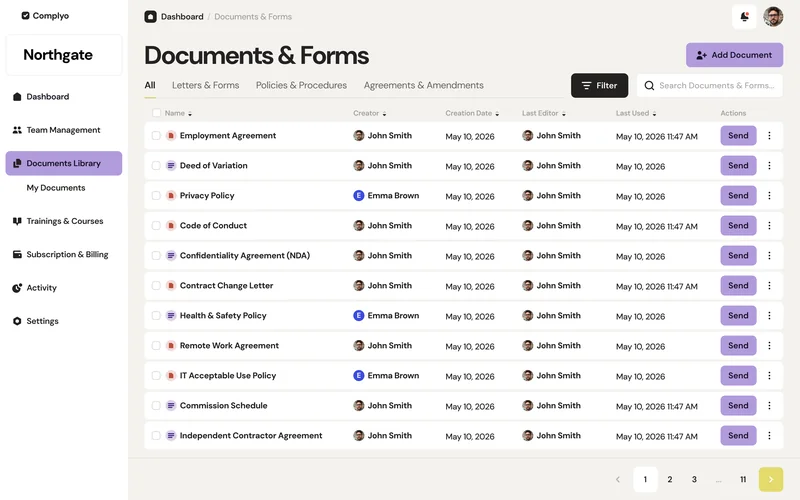Go to previous page with left chevron
Image resolution: width=800 pixels, height=500 pixels.
coord(618,479)
